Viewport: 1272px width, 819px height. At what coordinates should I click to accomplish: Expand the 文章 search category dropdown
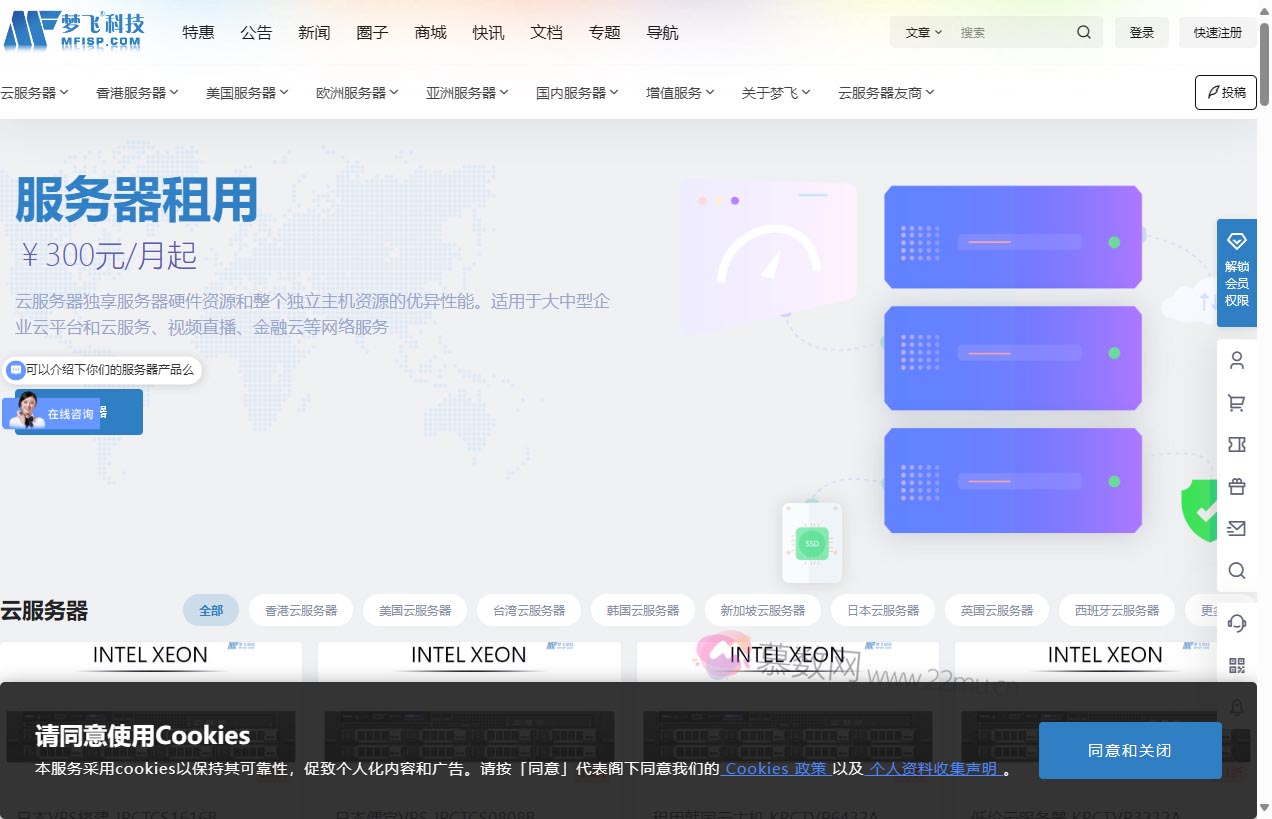tap(921, 32)
